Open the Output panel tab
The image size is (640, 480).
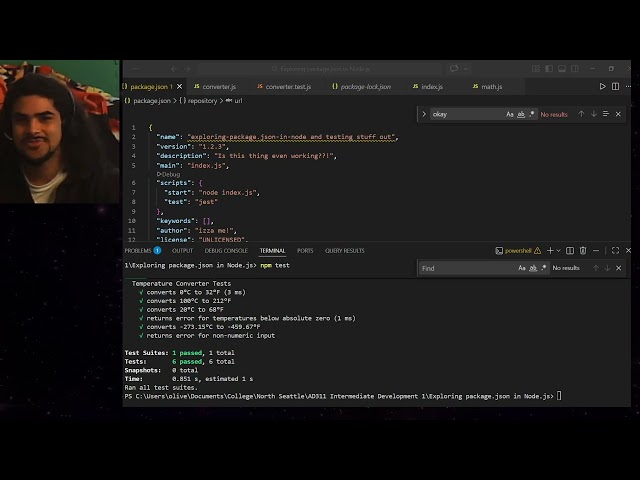pyautogui.click(x=182, y=251)
